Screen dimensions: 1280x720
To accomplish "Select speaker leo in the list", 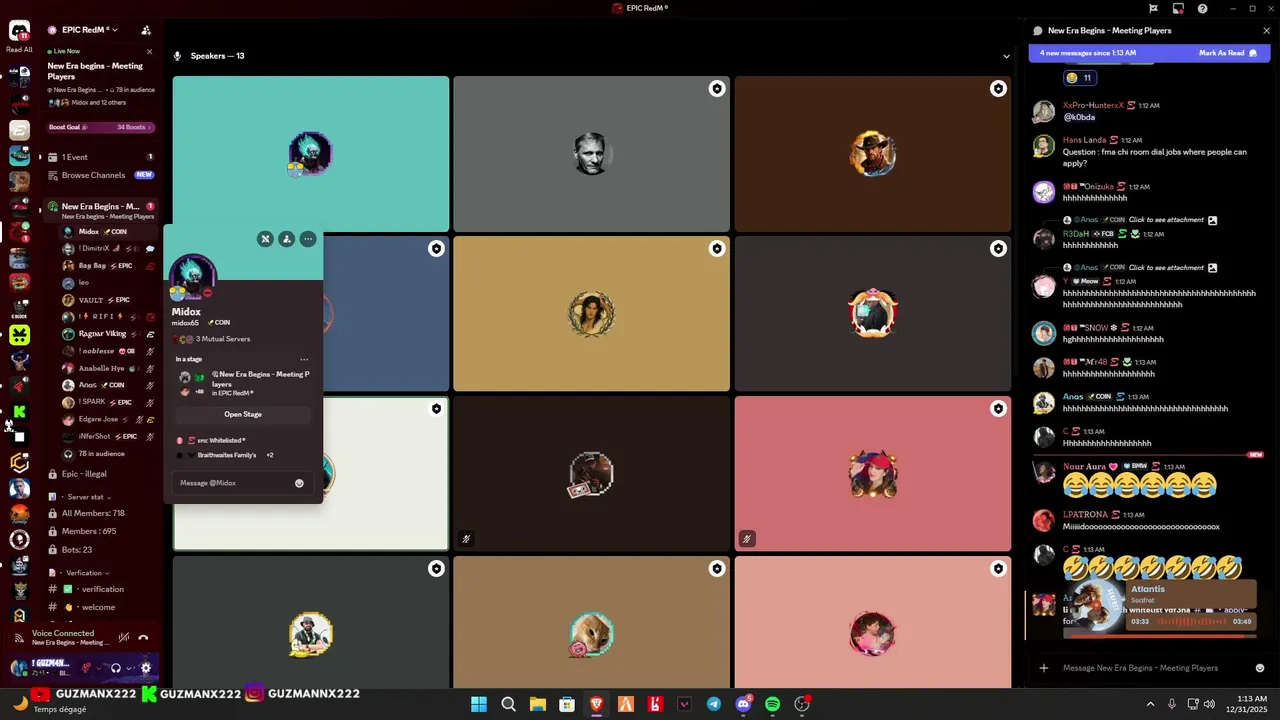I will (108, 283).
